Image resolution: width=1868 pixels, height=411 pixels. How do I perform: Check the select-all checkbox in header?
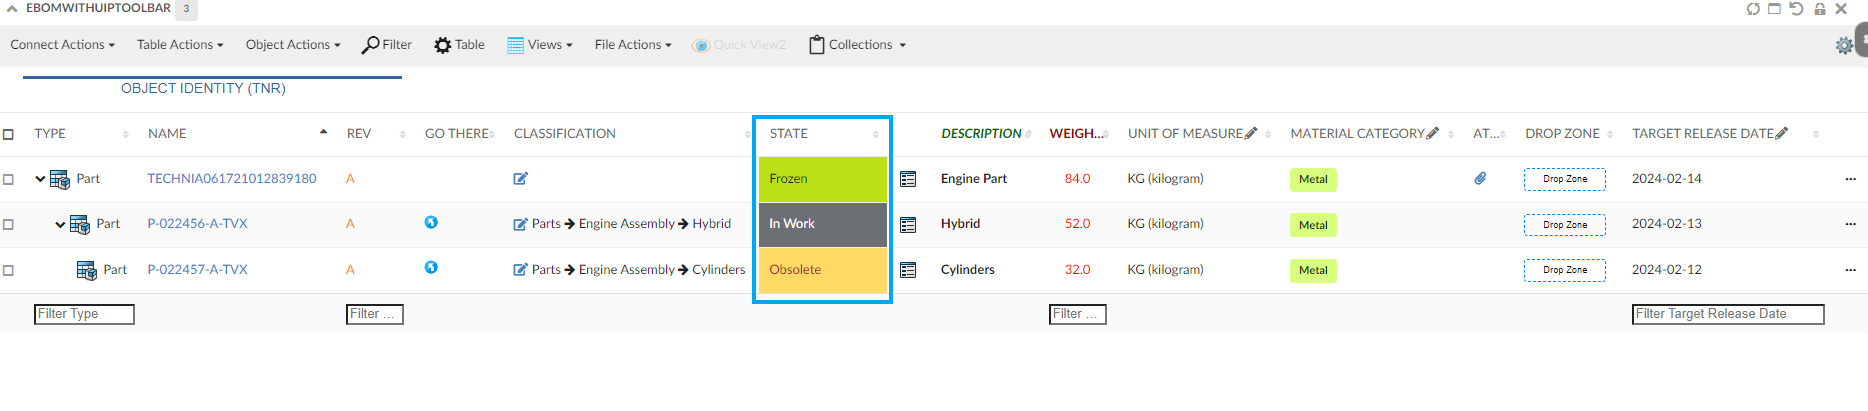point(9,134)
